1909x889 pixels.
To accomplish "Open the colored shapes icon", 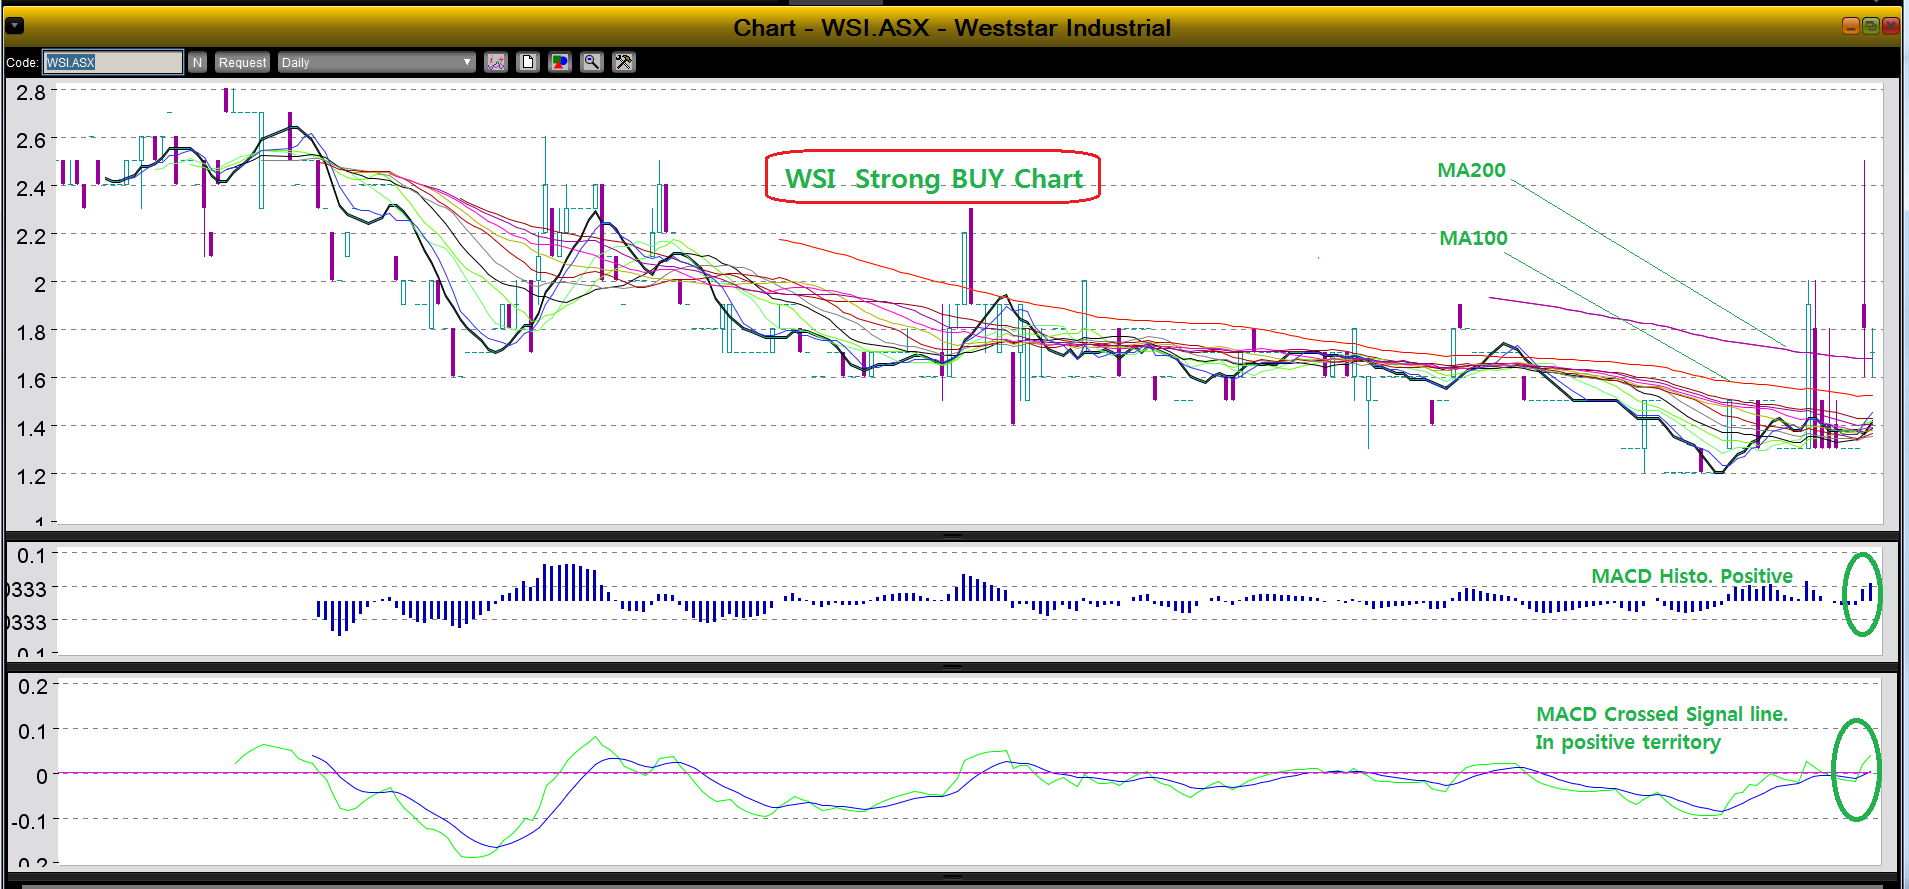I will 560,62.
